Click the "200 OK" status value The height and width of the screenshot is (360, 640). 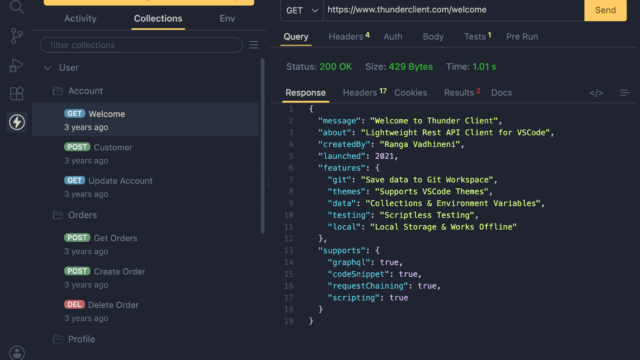(x=336, y=67)
